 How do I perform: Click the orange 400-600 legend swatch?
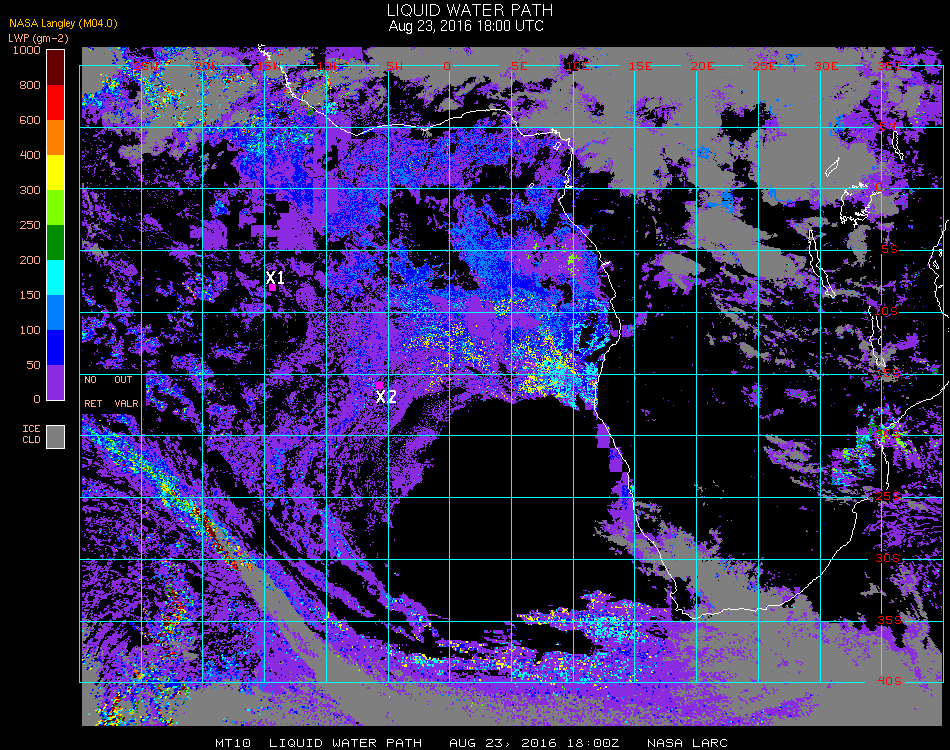coord(56,138)
